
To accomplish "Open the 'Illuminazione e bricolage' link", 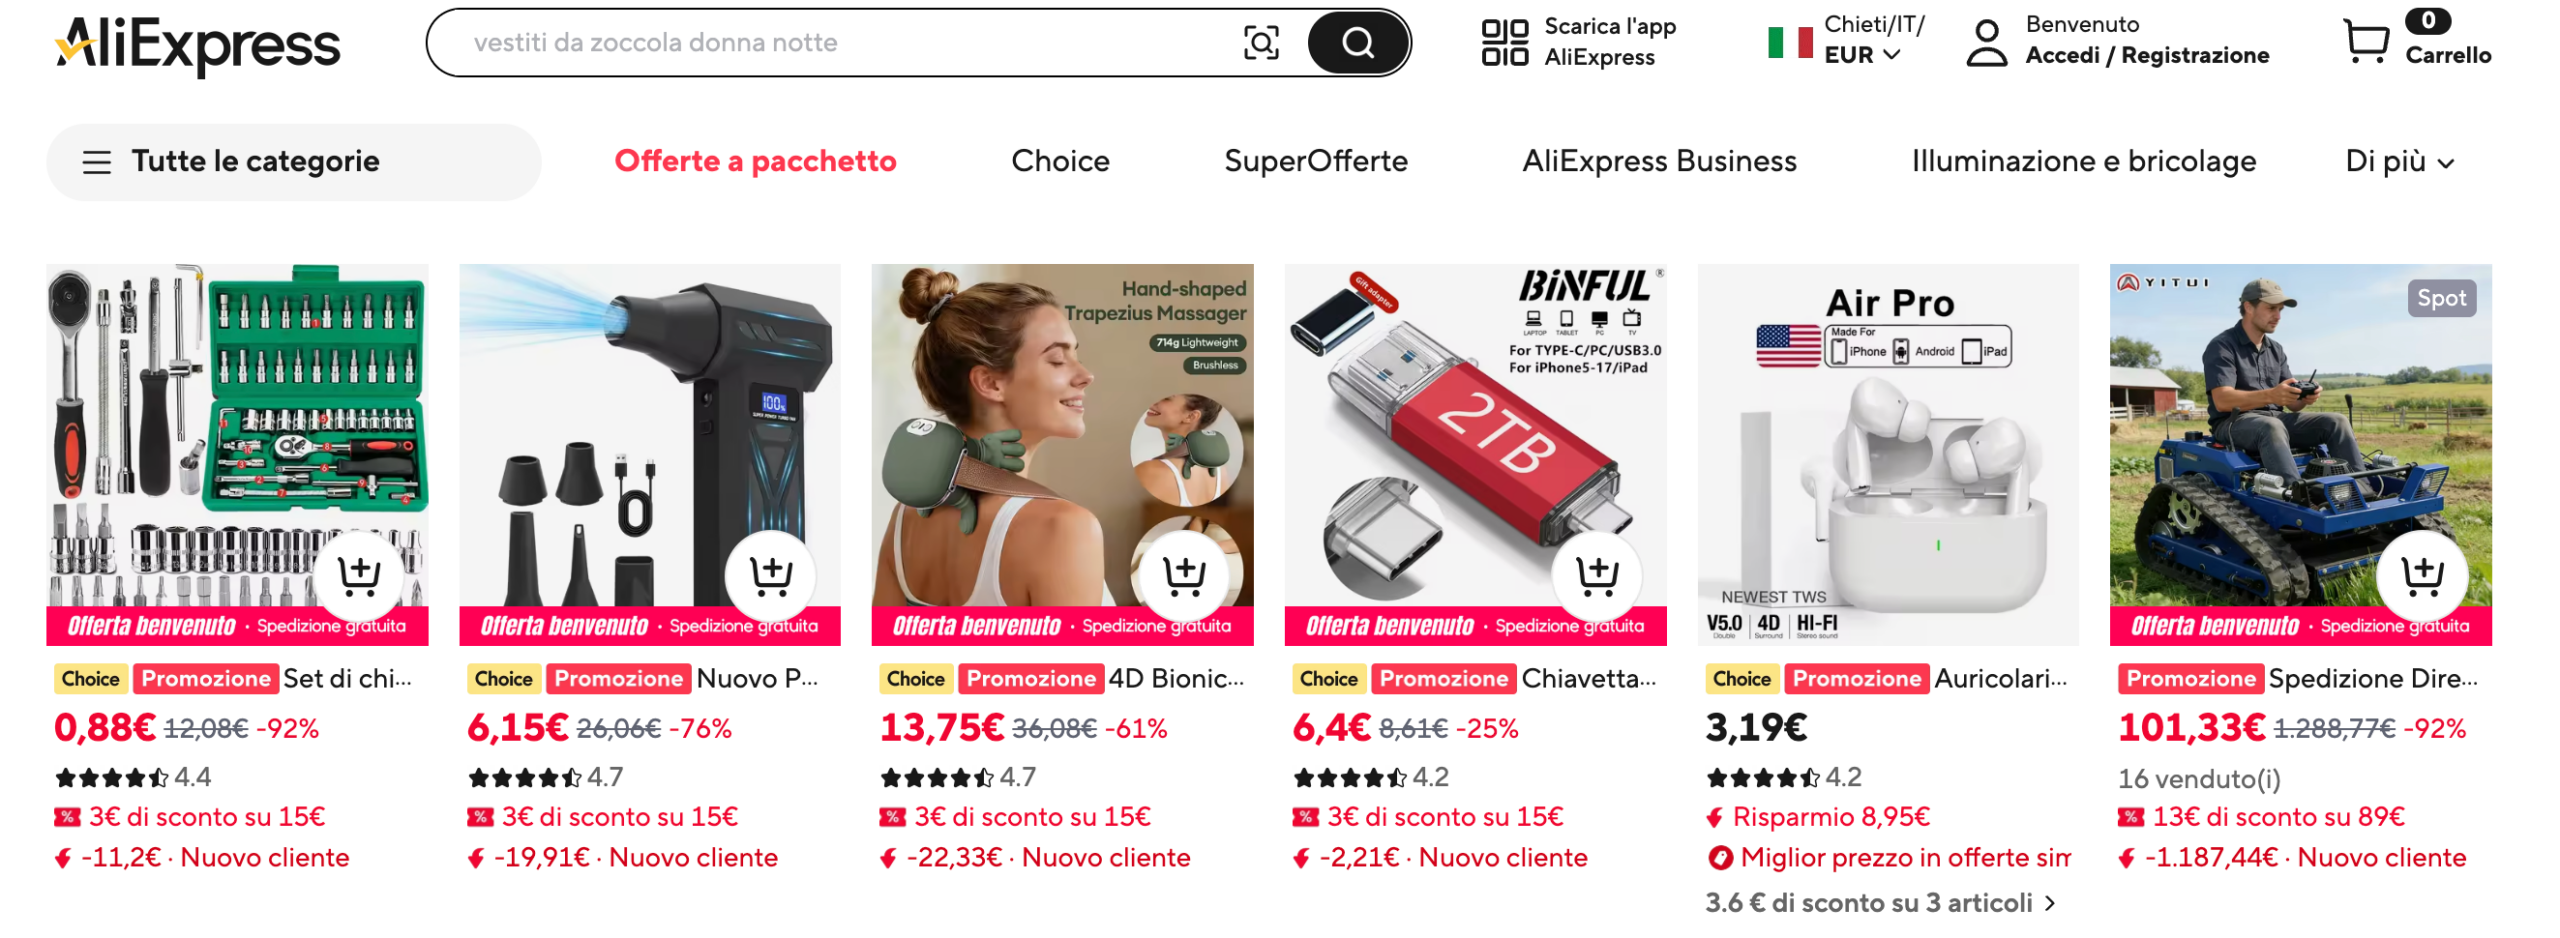I will (2082, 161).
